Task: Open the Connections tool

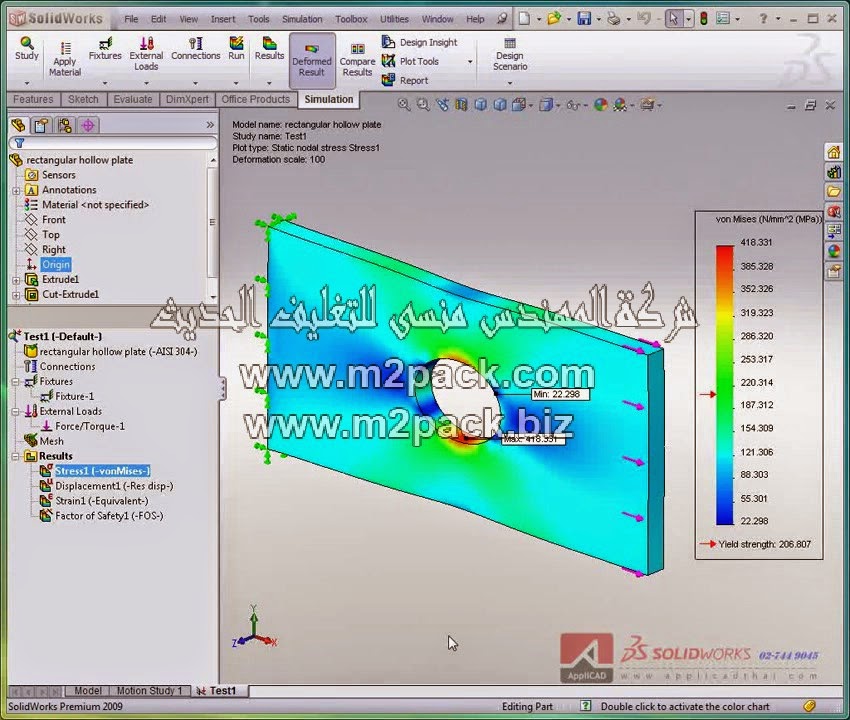Action: 196,48
